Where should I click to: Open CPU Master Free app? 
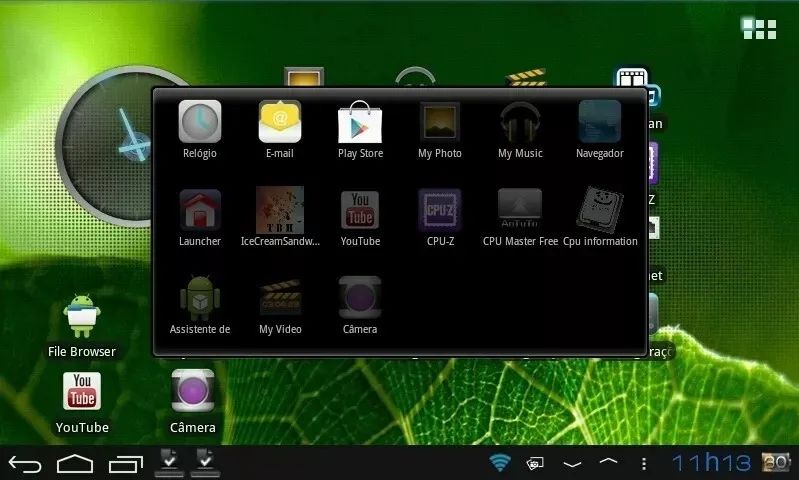pos(520,208)
